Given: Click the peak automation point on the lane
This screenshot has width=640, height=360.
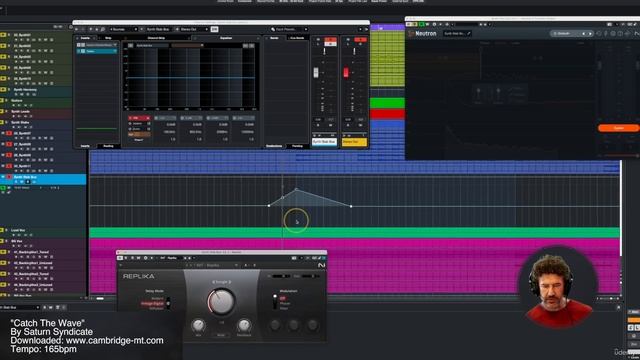Looking at the screenshot, I should pos(296,189).
